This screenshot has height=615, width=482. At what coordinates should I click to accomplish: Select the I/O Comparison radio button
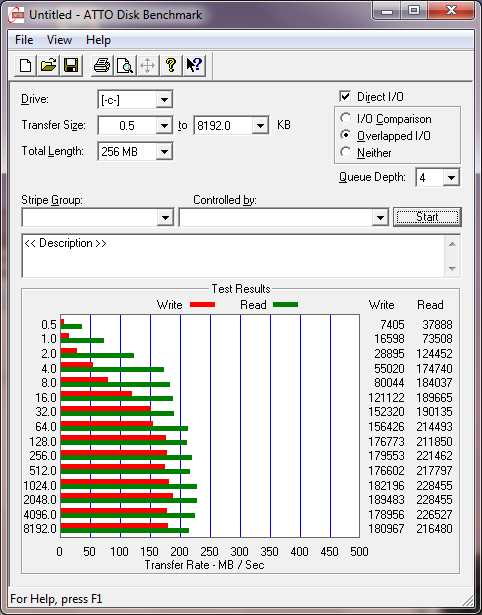click(346, 118)
